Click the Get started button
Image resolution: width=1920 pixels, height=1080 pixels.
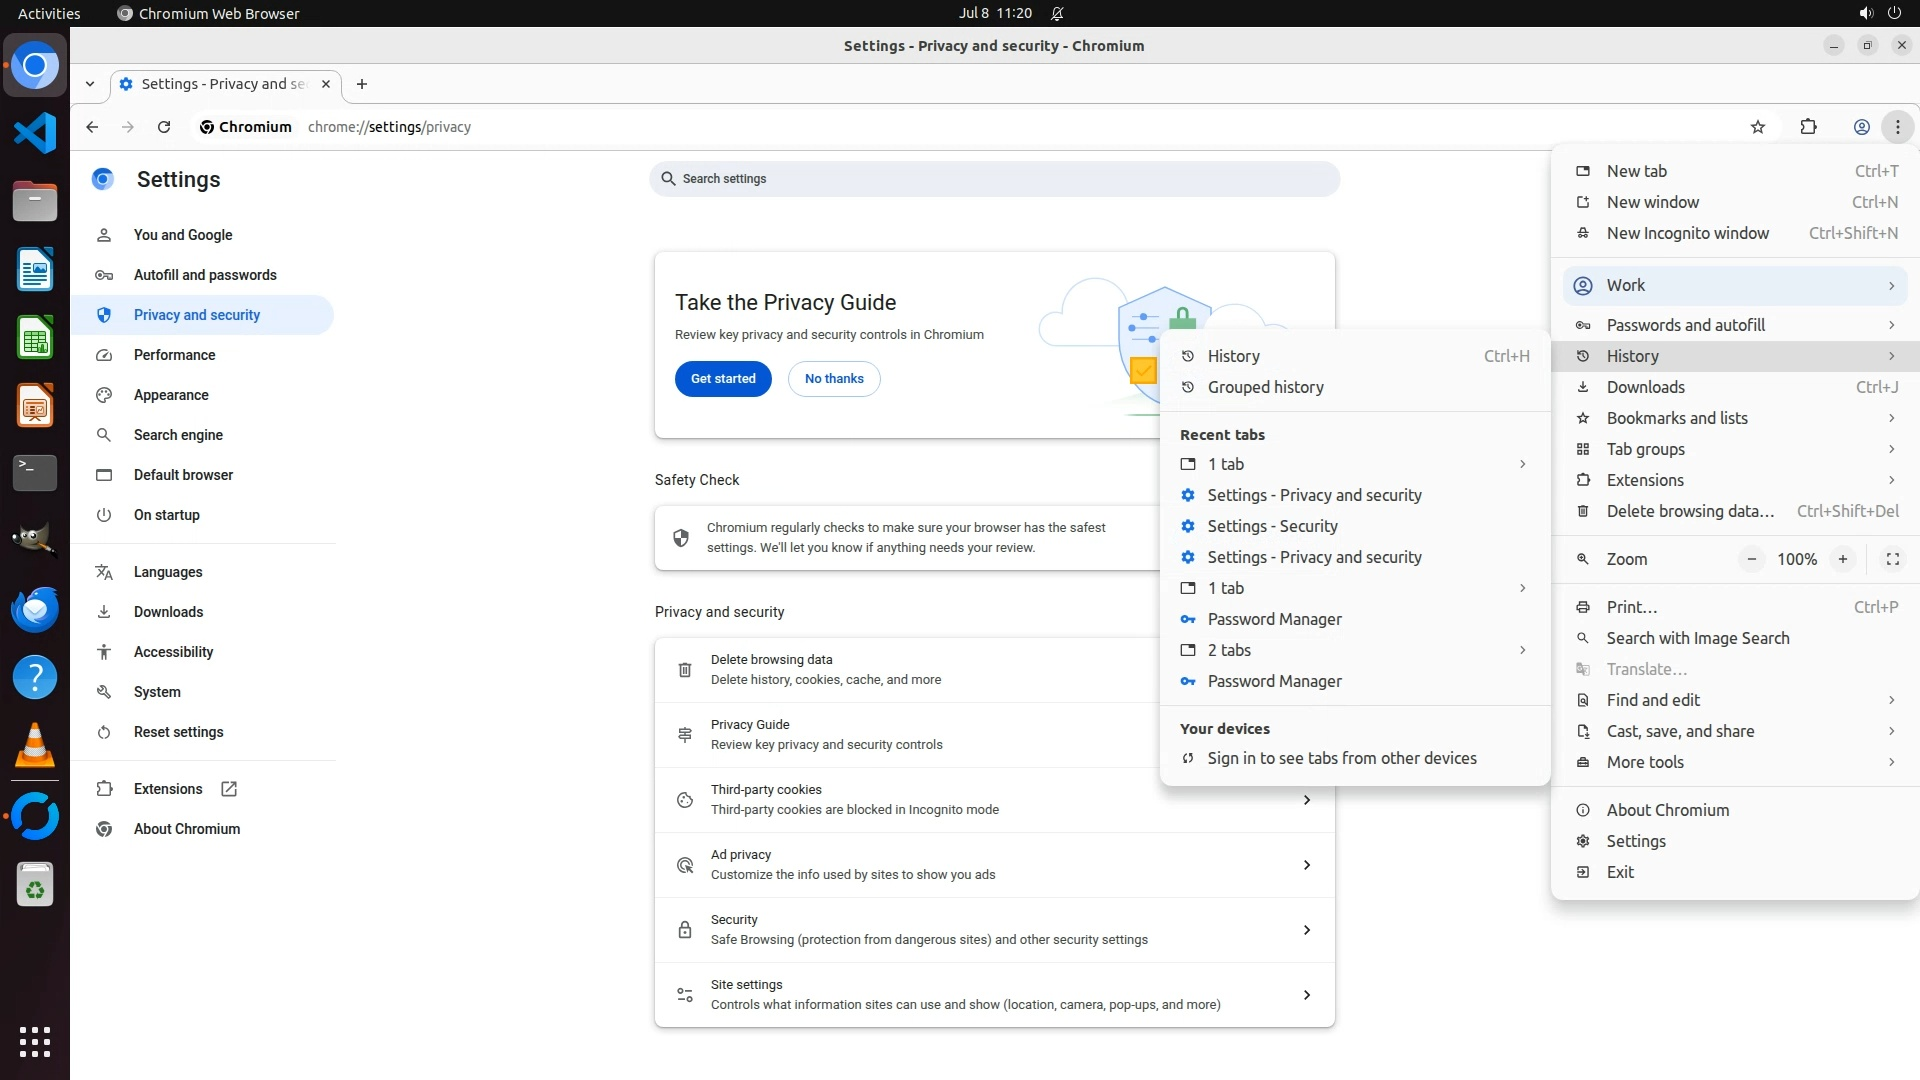[x=722, y=379]
